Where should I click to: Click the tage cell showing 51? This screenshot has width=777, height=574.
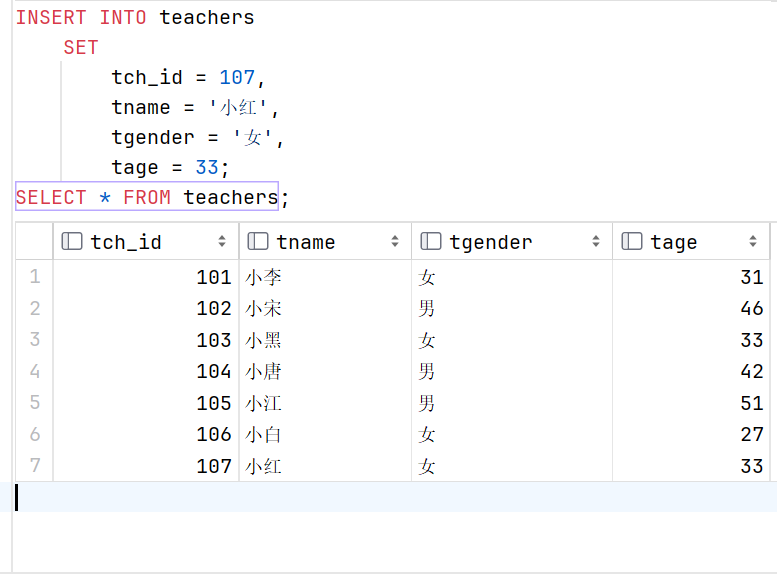click(691, 403)
